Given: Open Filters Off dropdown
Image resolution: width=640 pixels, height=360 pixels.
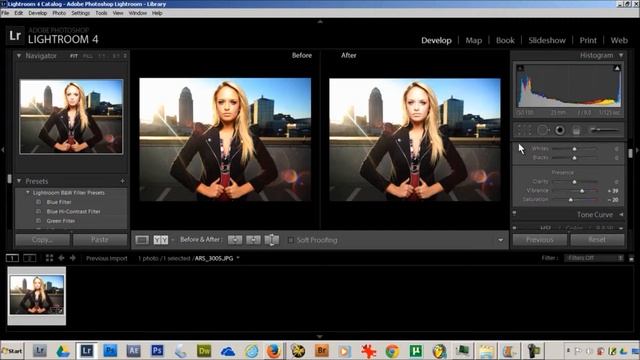Looking at the screenshot, I should click(x=594, y=258).
